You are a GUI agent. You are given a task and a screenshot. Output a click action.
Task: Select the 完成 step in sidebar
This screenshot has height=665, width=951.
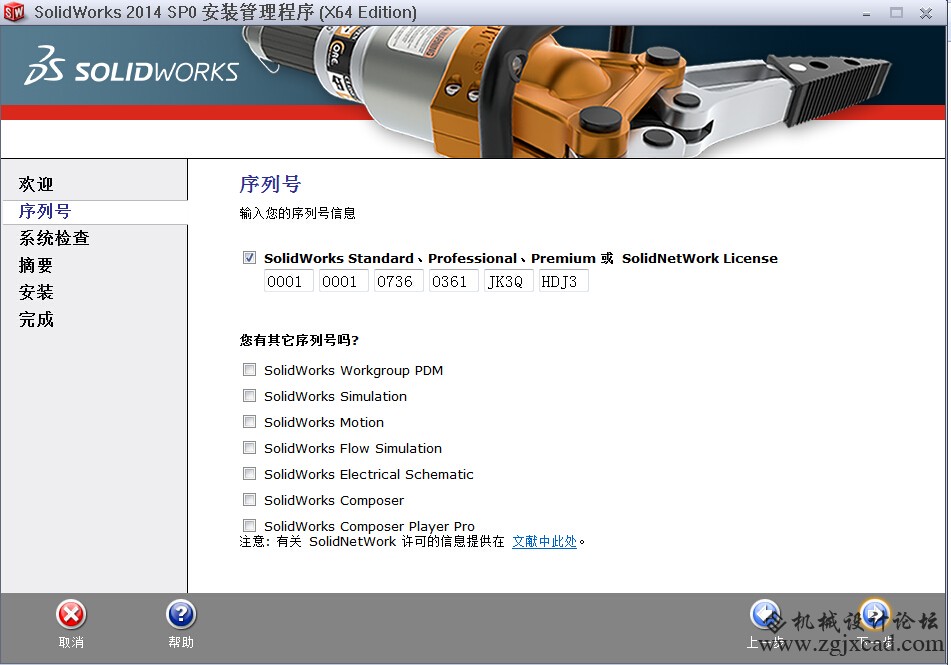pyautogui.click(x=36, y=319)
